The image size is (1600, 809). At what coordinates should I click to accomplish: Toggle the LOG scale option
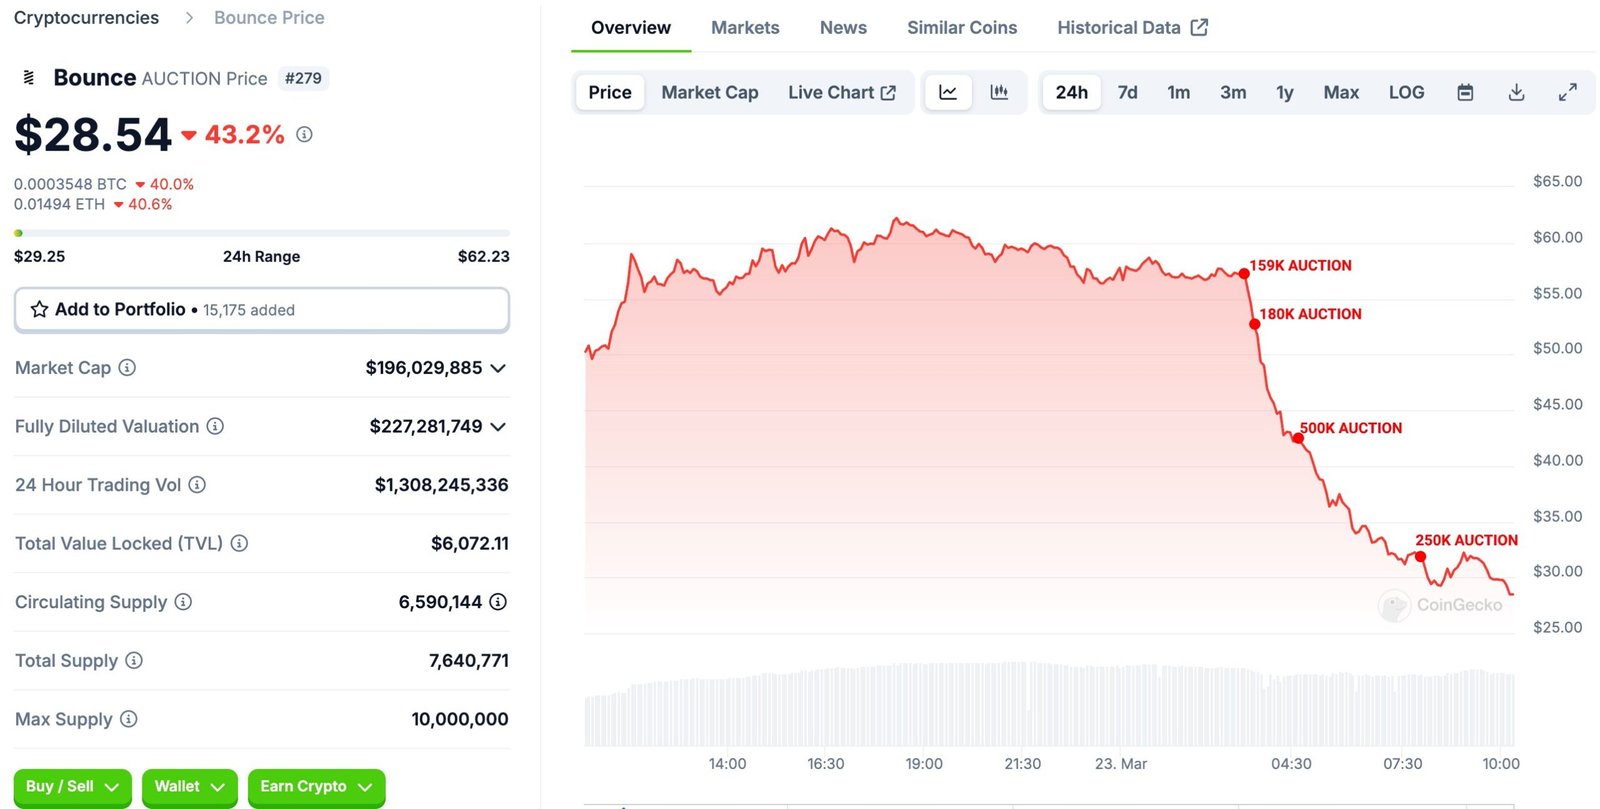(x=1405, y=93)
